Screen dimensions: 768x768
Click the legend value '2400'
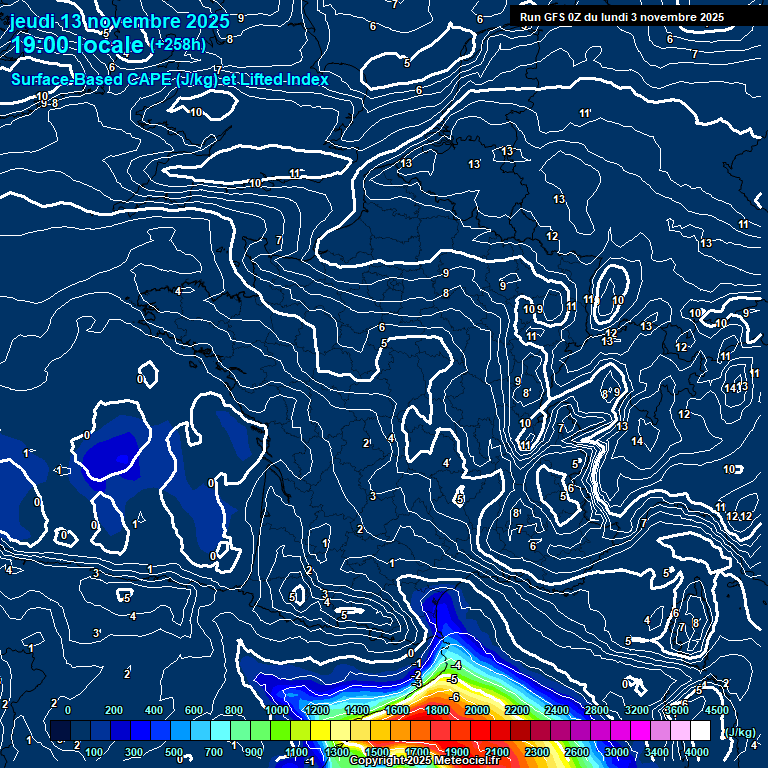557,710
